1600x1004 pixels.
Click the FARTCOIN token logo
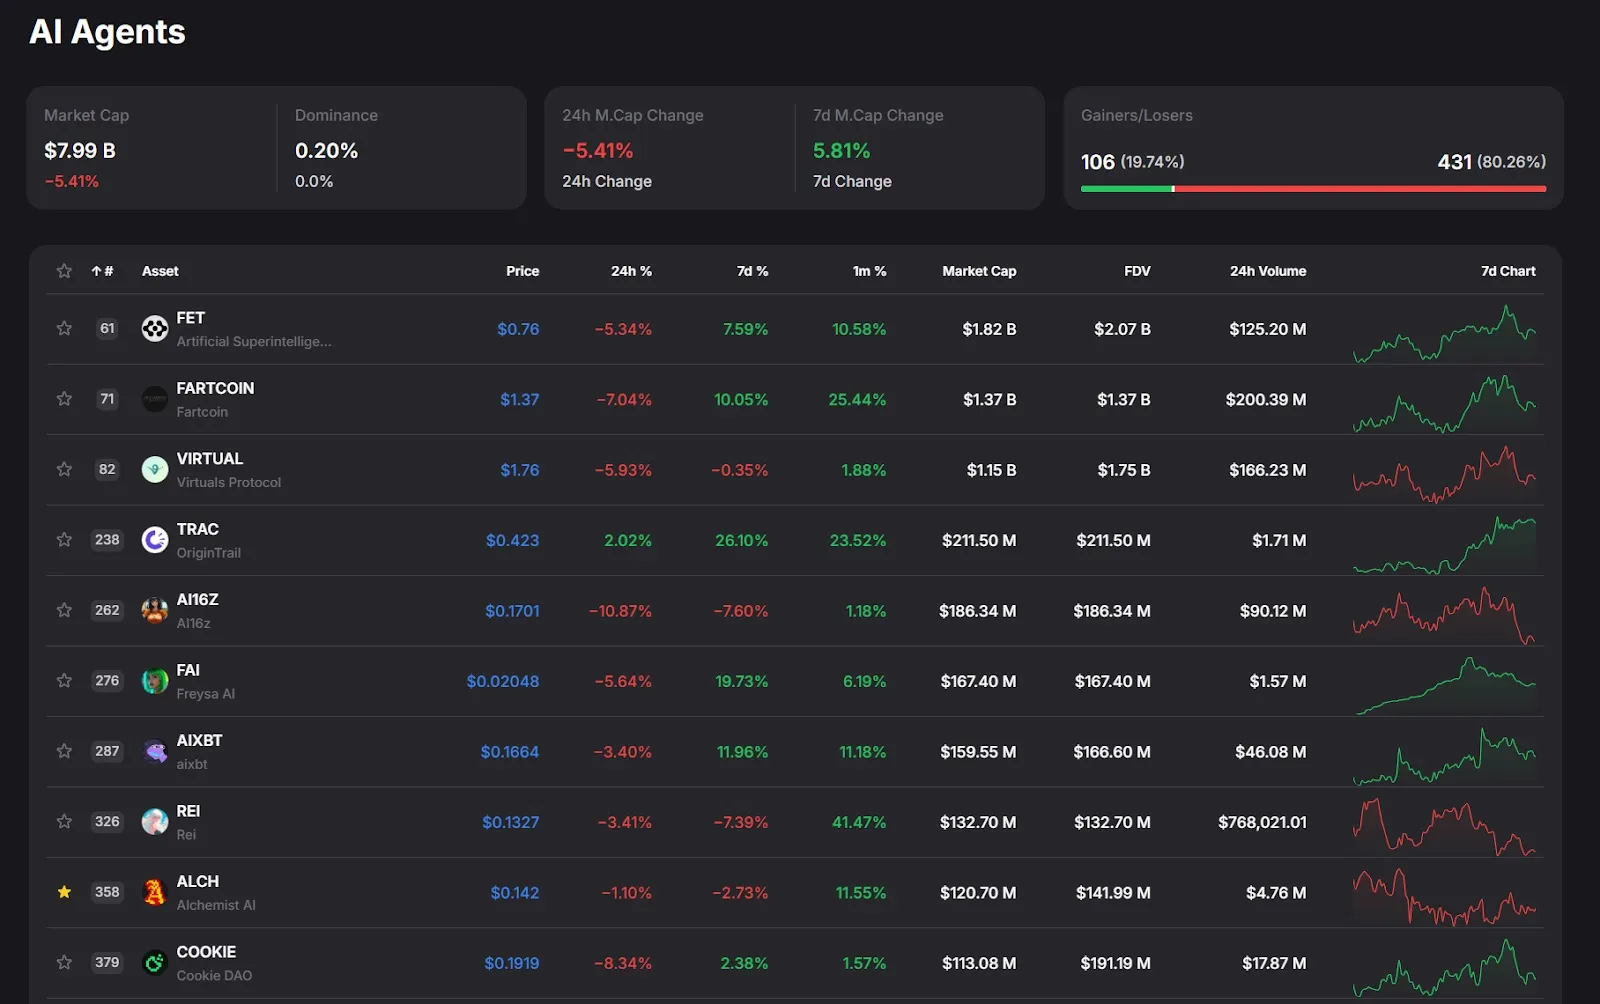pyautogui.click(x=154, y=399)
